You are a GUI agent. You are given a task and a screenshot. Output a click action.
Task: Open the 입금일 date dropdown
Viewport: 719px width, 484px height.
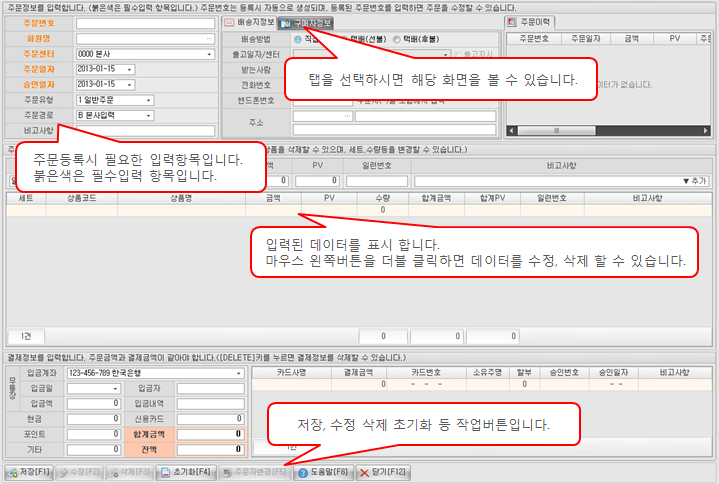click(x=116, y=389)
